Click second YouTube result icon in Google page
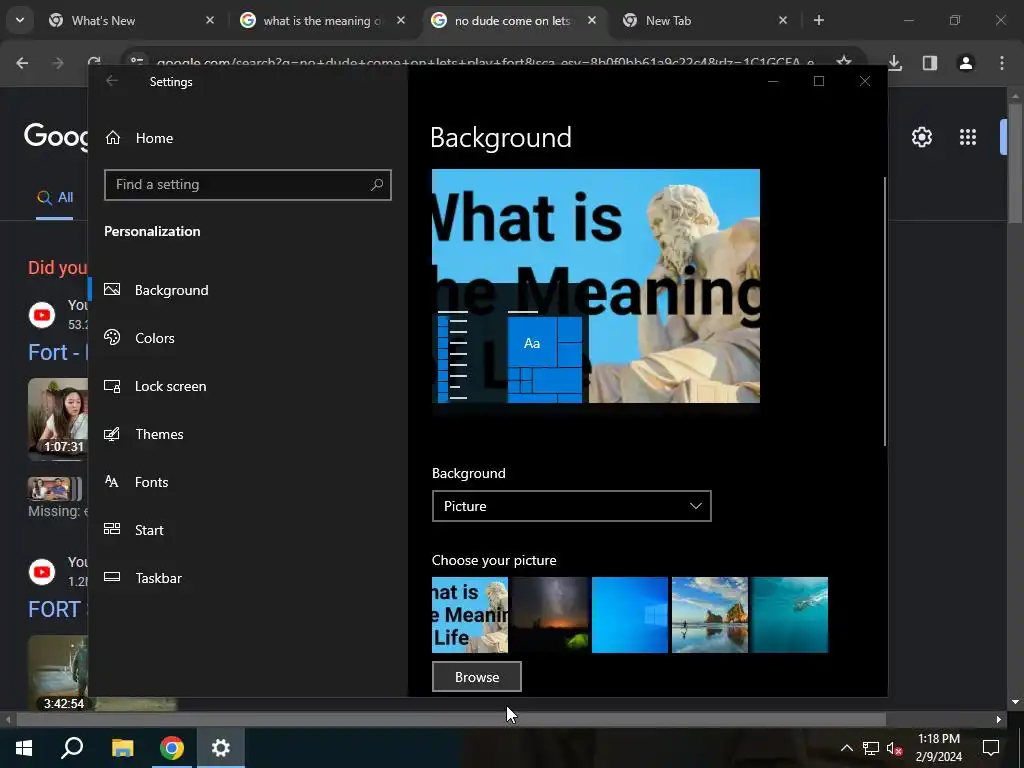The height and width of the screenshot is (768, 1024). coord(42,572)
